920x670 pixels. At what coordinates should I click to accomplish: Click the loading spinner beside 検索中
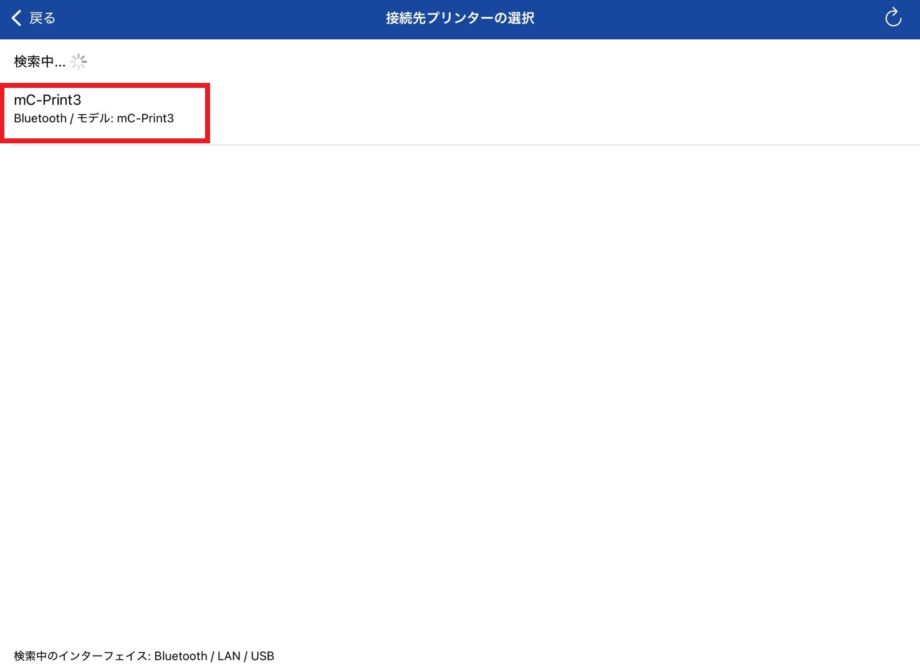pyautogui.click(x=79, y=62)
